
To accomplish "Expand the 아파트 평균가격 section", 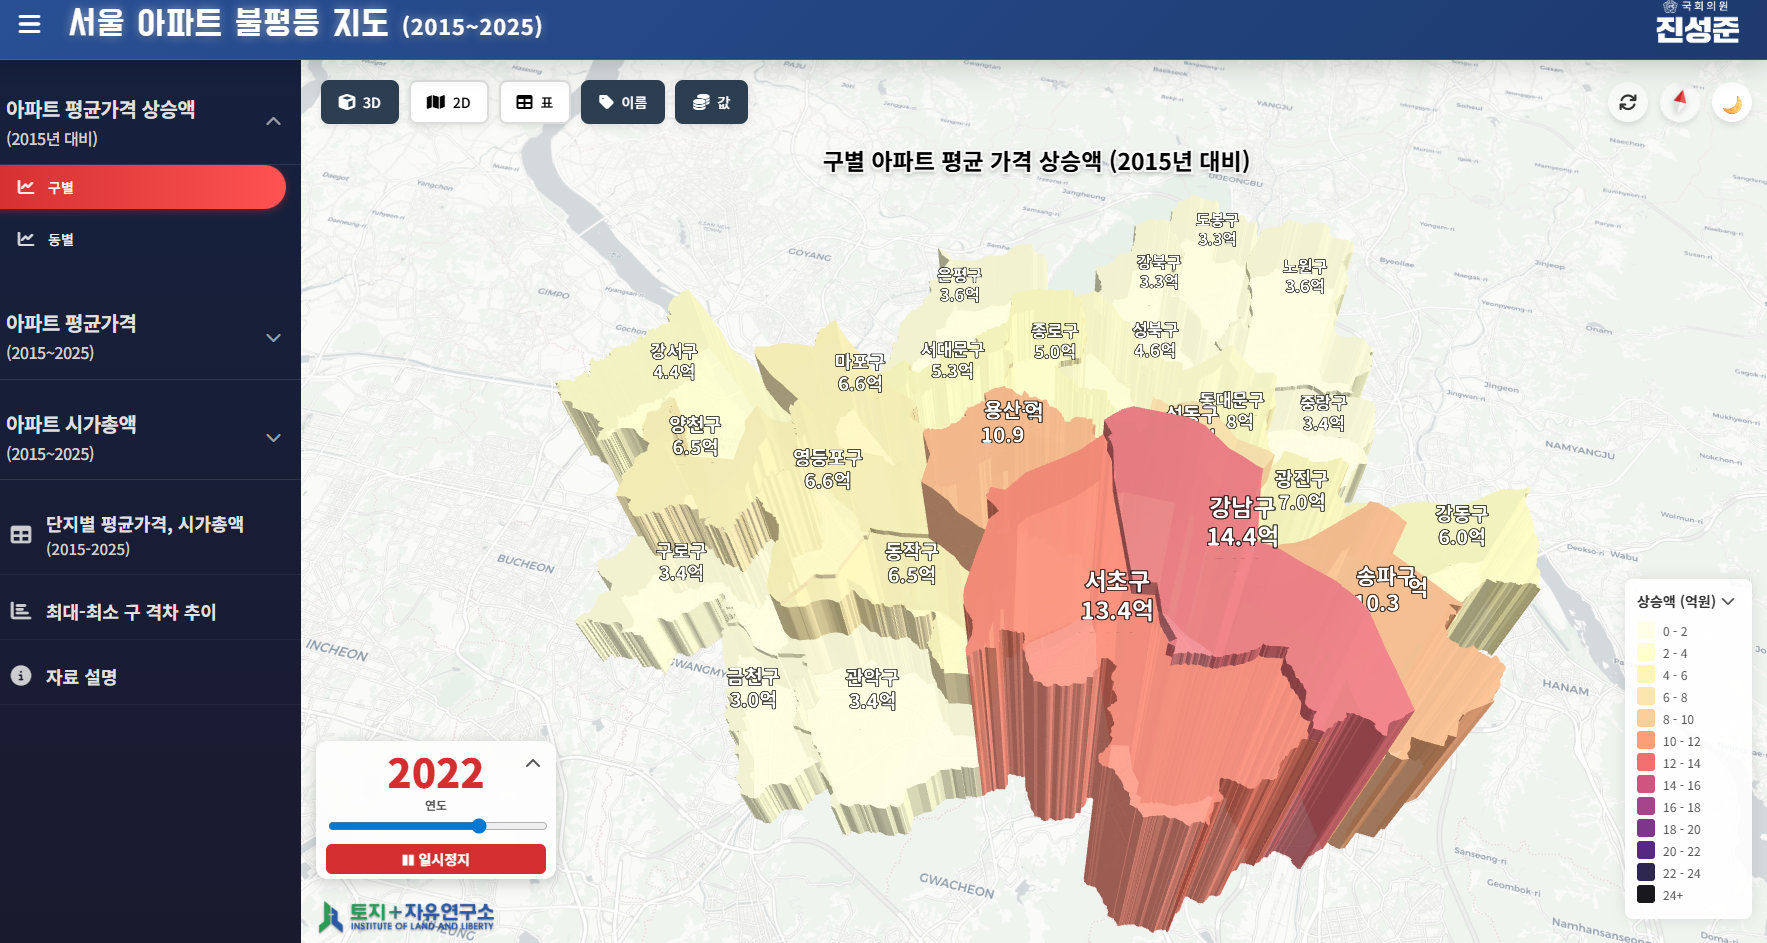I will tap(273, 338).
